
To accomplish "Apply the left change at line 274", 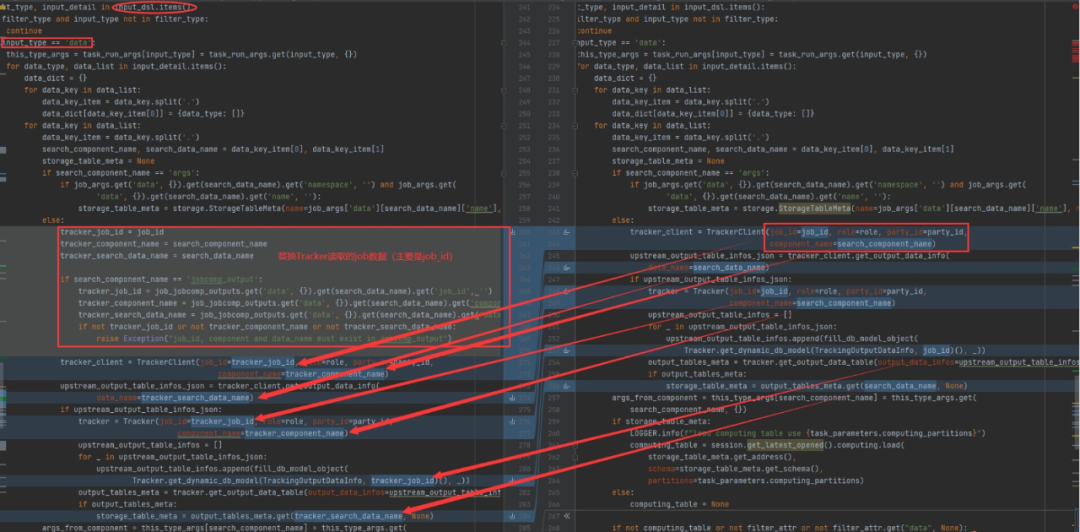I will [x=512, y=398].
